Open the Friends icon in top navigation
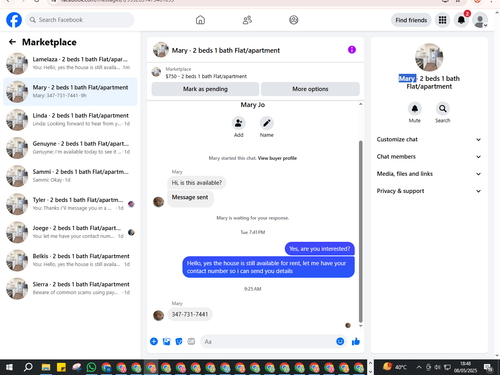This screenshot has width=500, height=375. (x=247, y=20)
